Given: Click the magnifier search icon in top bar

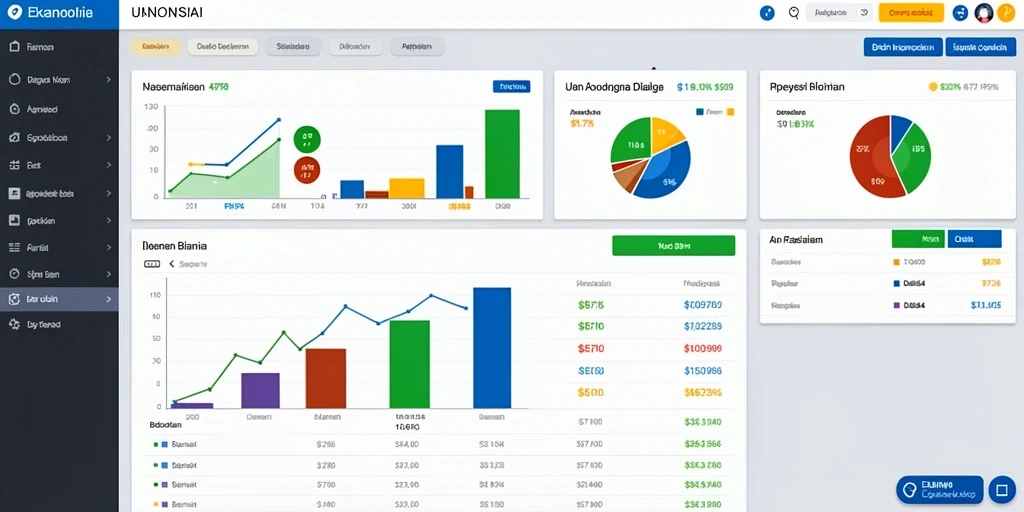Looking at the screenshot, I should tap(794, 12).
